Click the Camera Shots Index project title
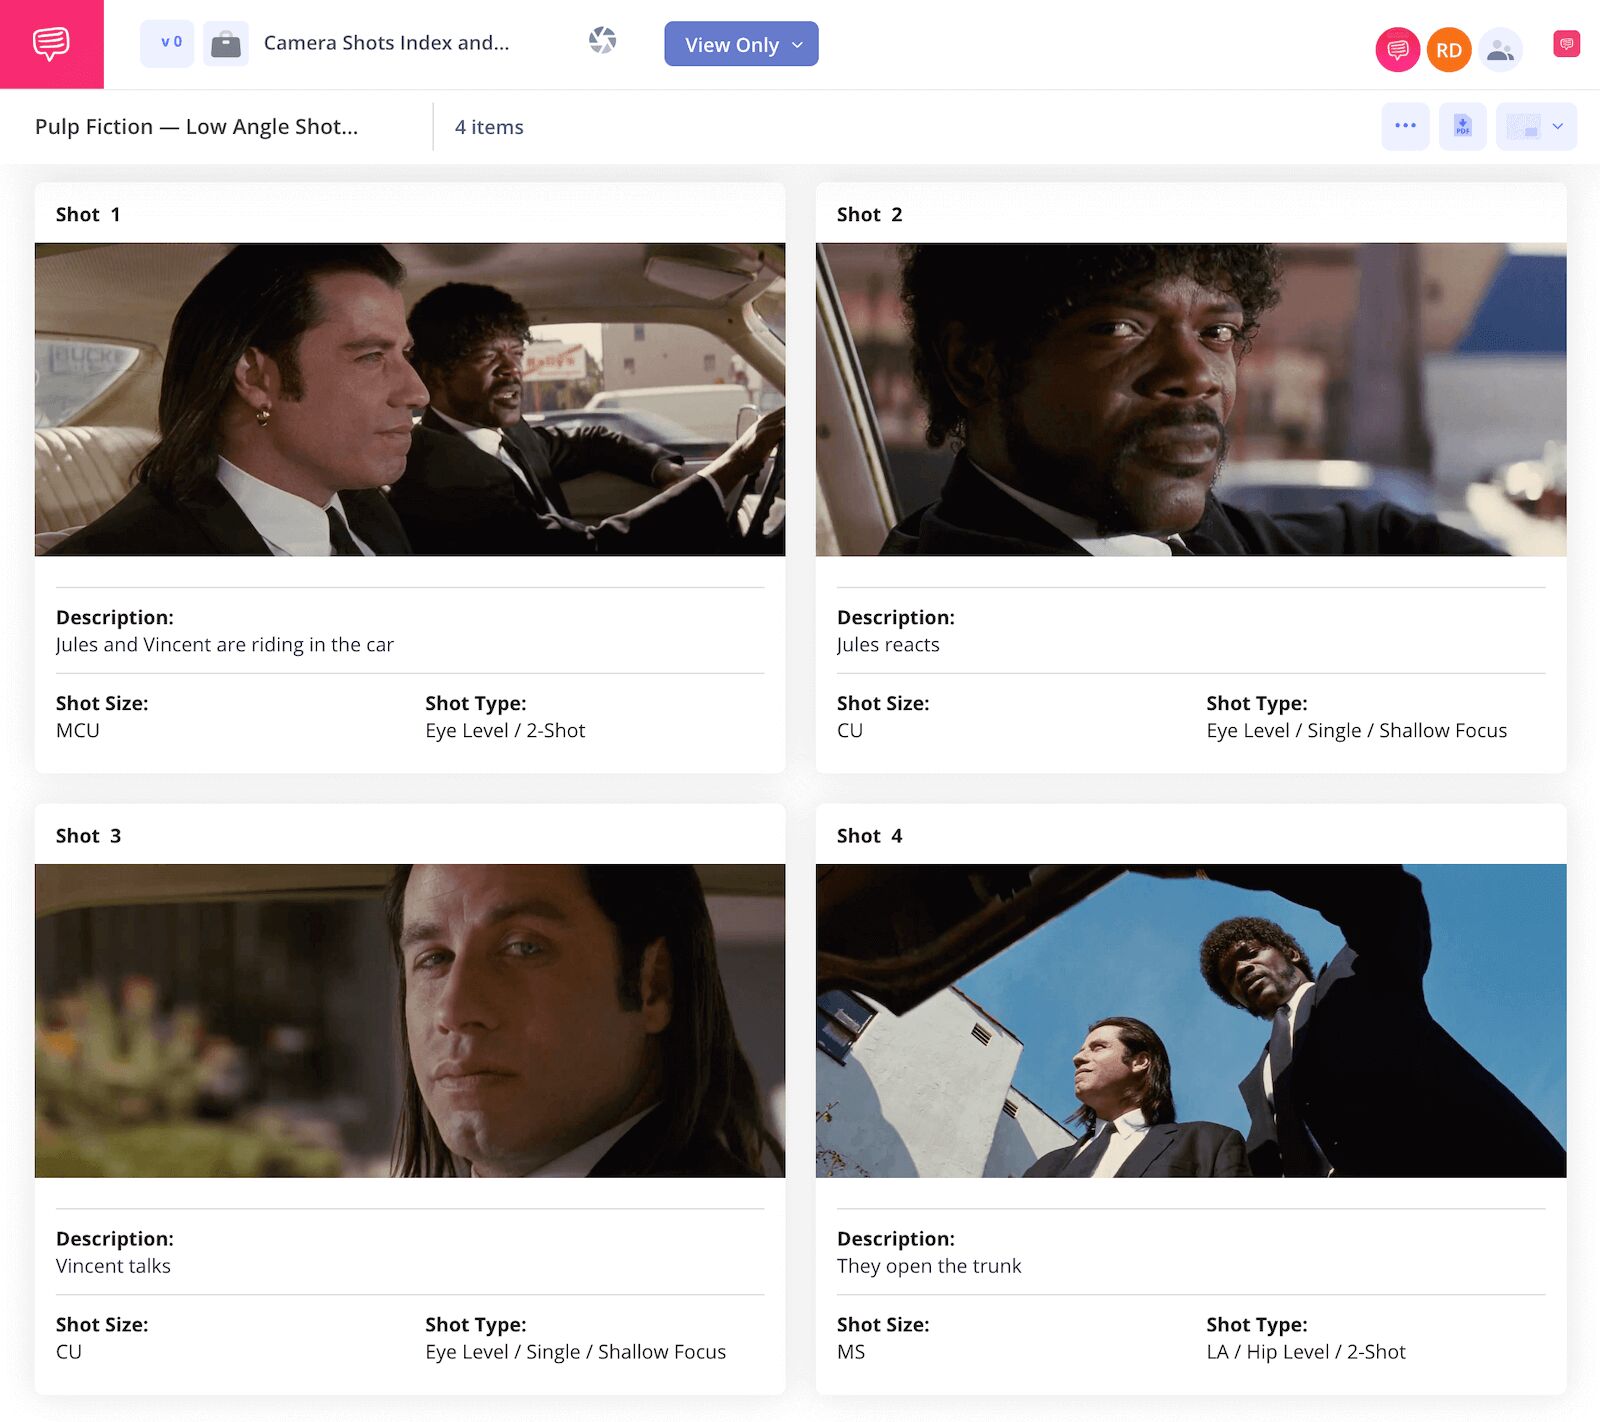The height and width of the screenshot is (1422, 1600). click(x=386, y=43)
